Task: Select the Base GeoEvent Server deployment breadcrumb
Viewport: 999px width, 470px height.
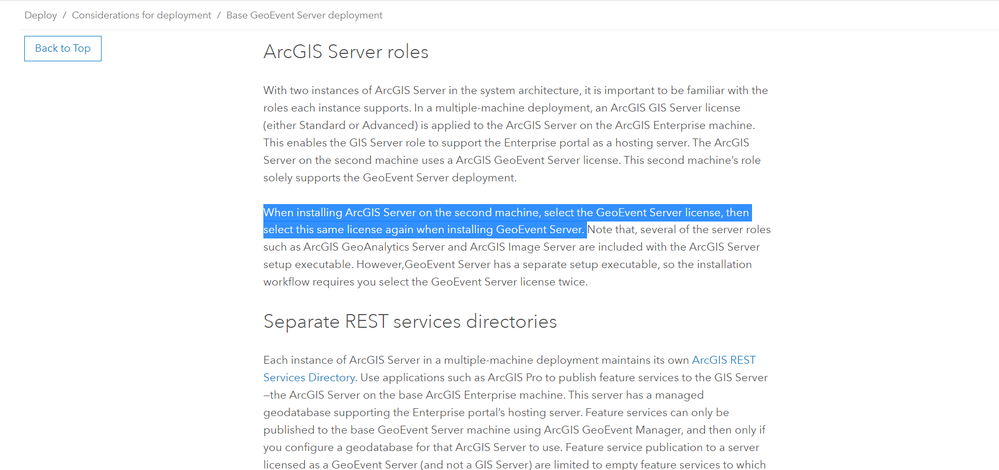Action: tap(304, 15)
